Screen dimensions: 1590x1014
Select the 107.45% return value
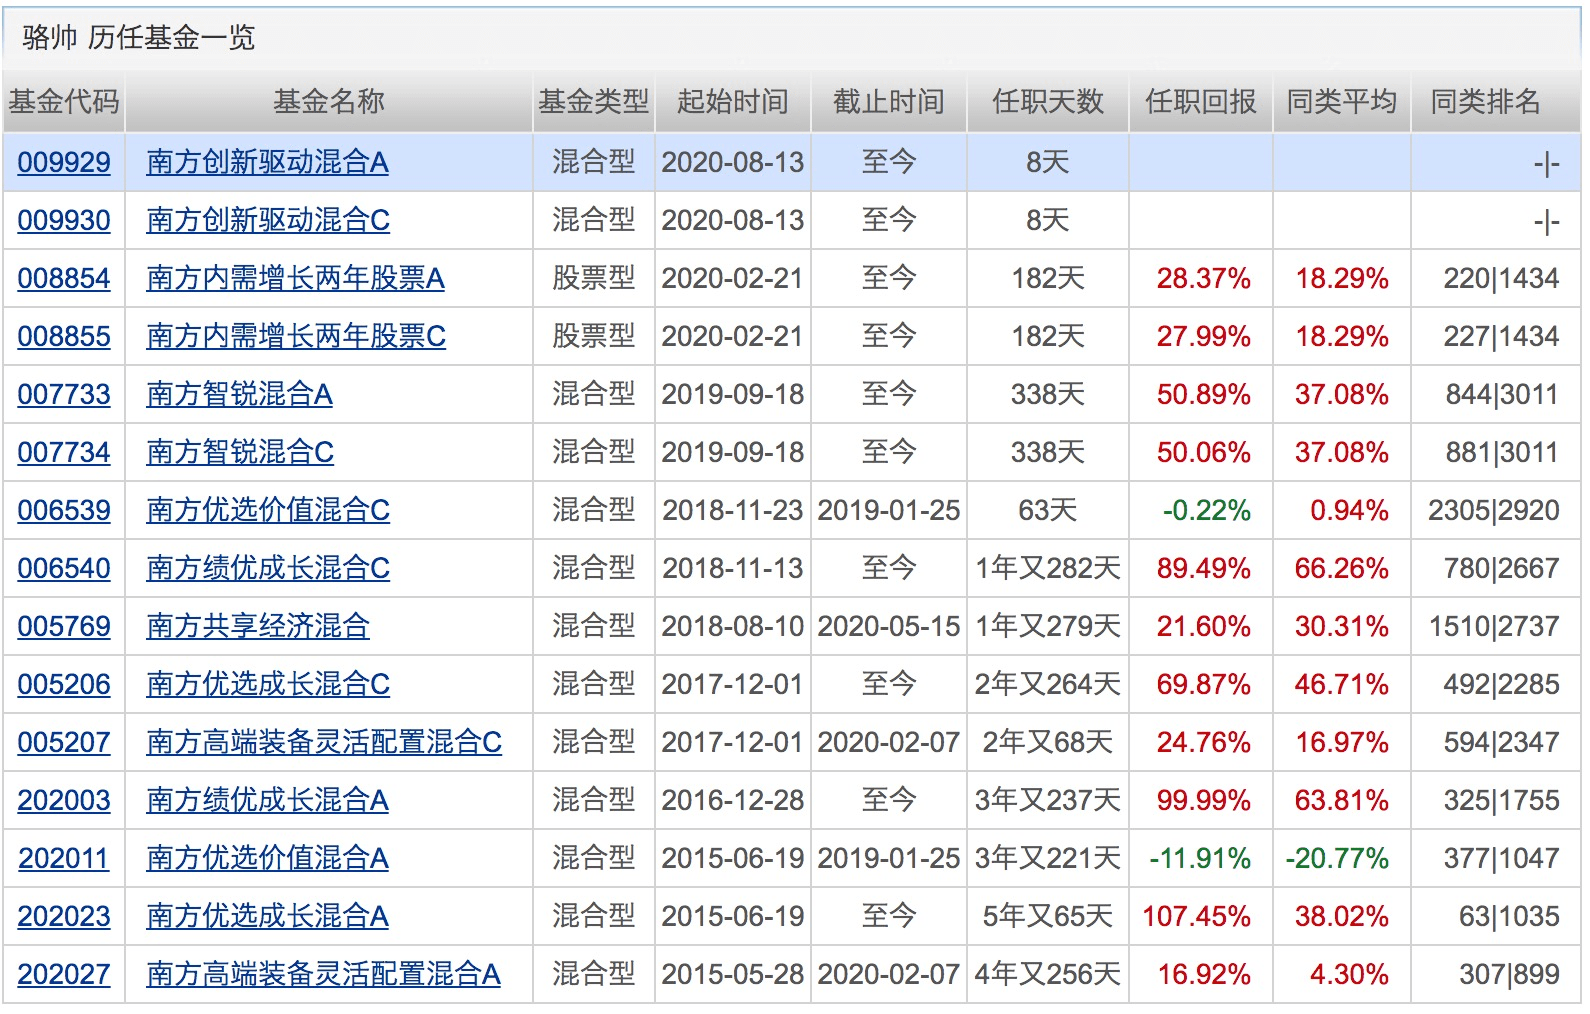tap(1197, 916)
